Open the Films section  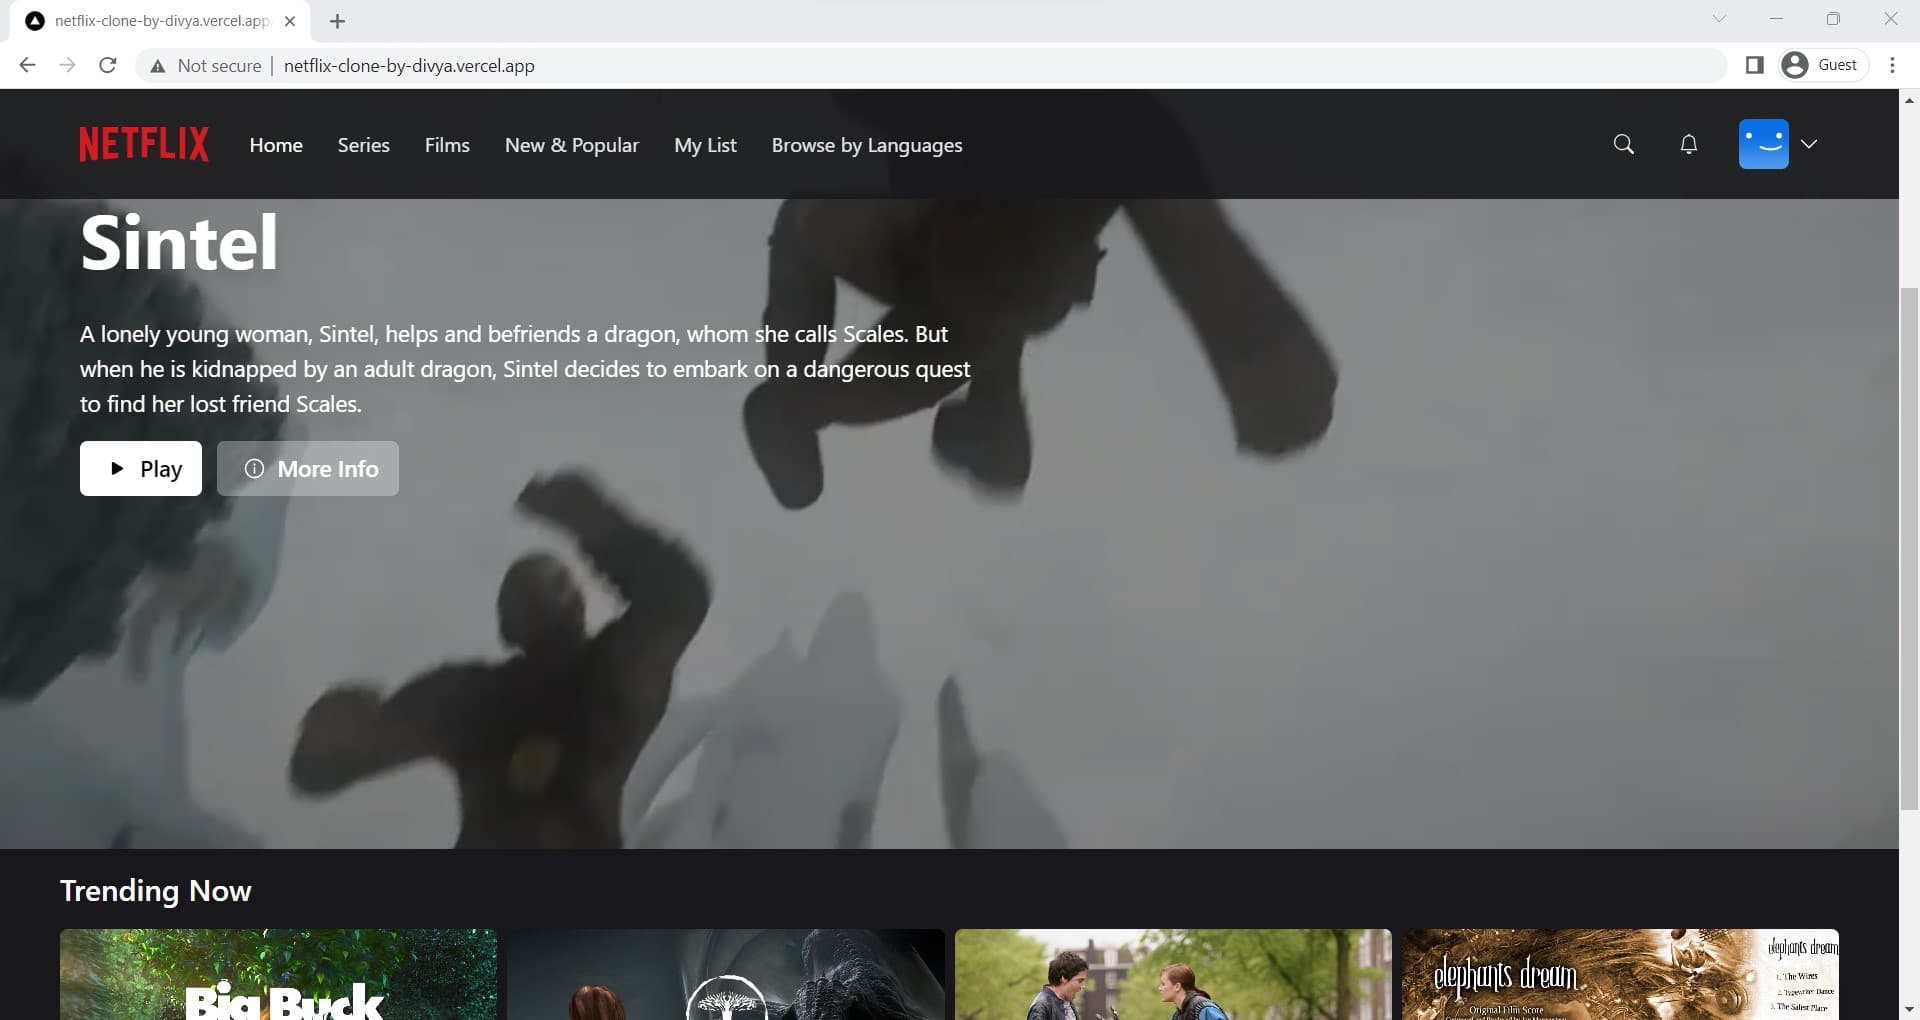(x=447, y=144)
